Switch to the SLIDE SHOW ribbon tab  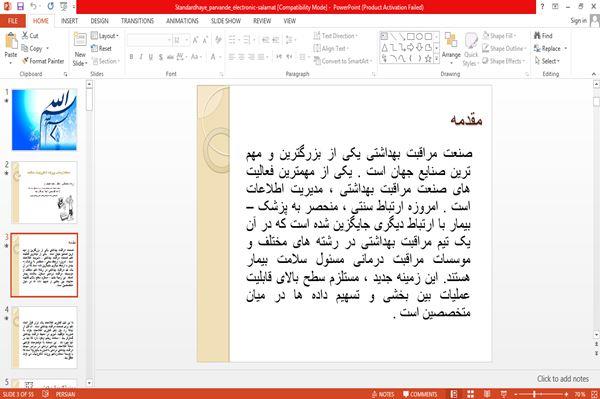[226, 21]
